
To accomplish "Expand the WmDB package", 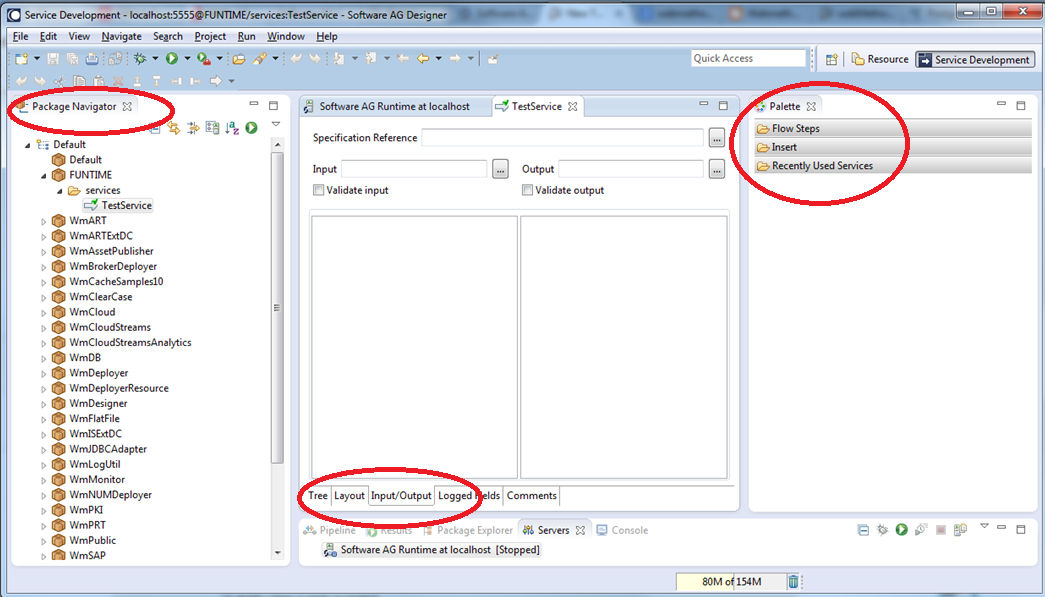I will pyautogui.click(x=44, y=358).
